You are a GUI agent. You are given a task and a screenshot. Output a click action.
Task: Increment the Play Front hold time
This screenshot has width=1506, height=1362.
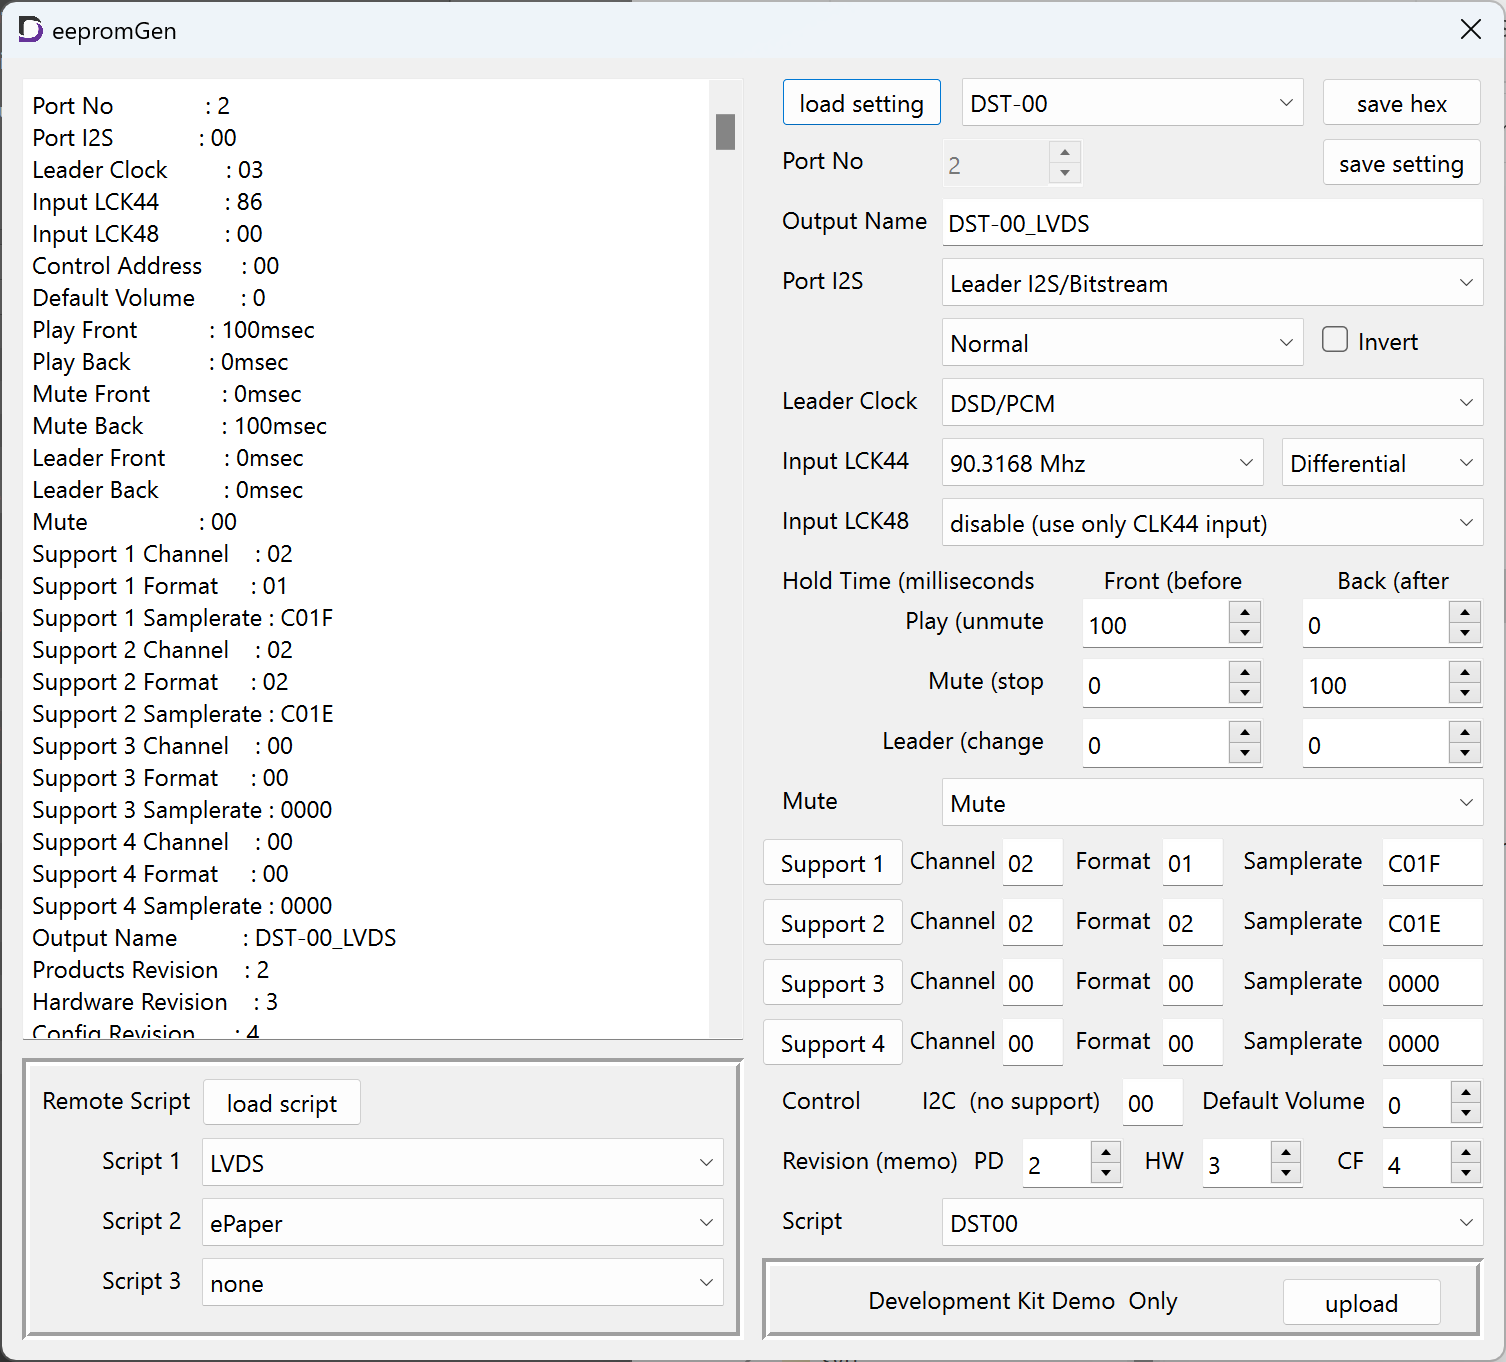coord(1245,613)
